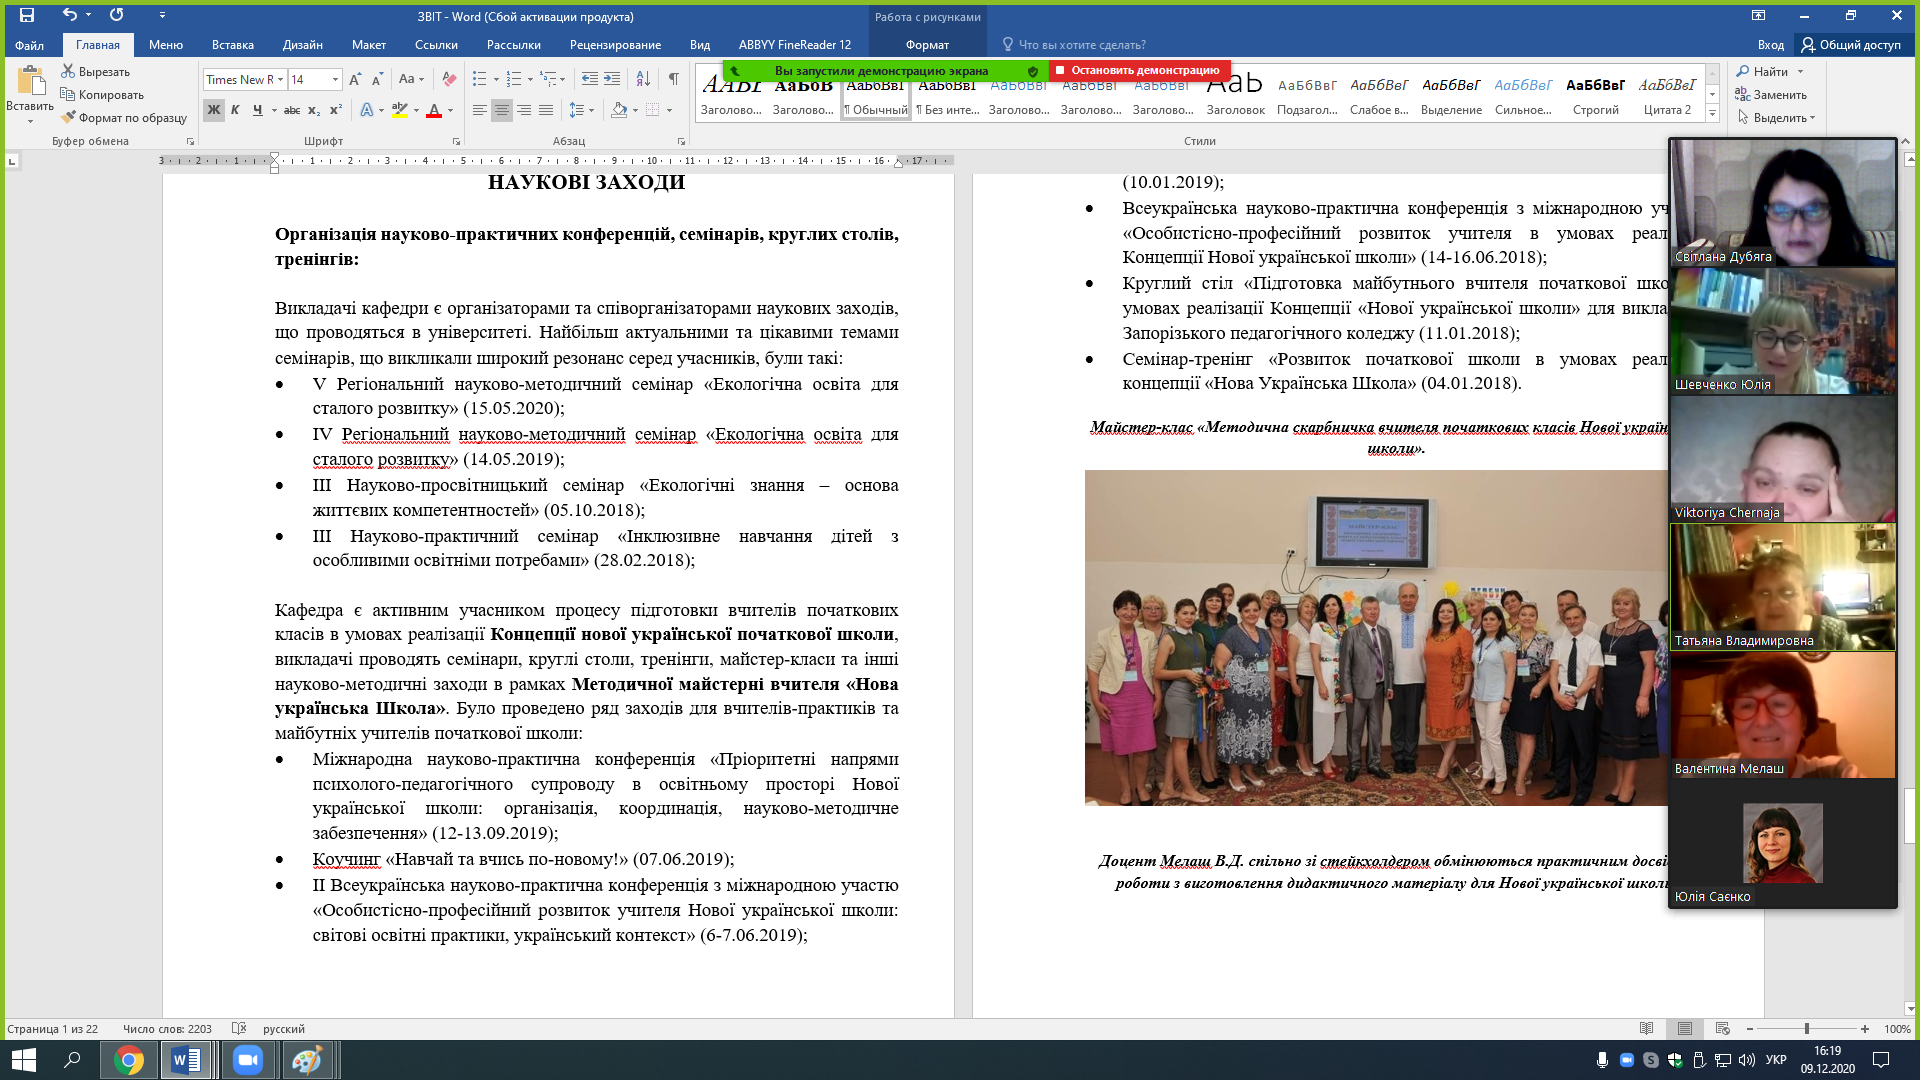Image resolution: width=1920 pixels, height=1080 pixels.
Task: Increase indent of paragraph
Action: 612,79
